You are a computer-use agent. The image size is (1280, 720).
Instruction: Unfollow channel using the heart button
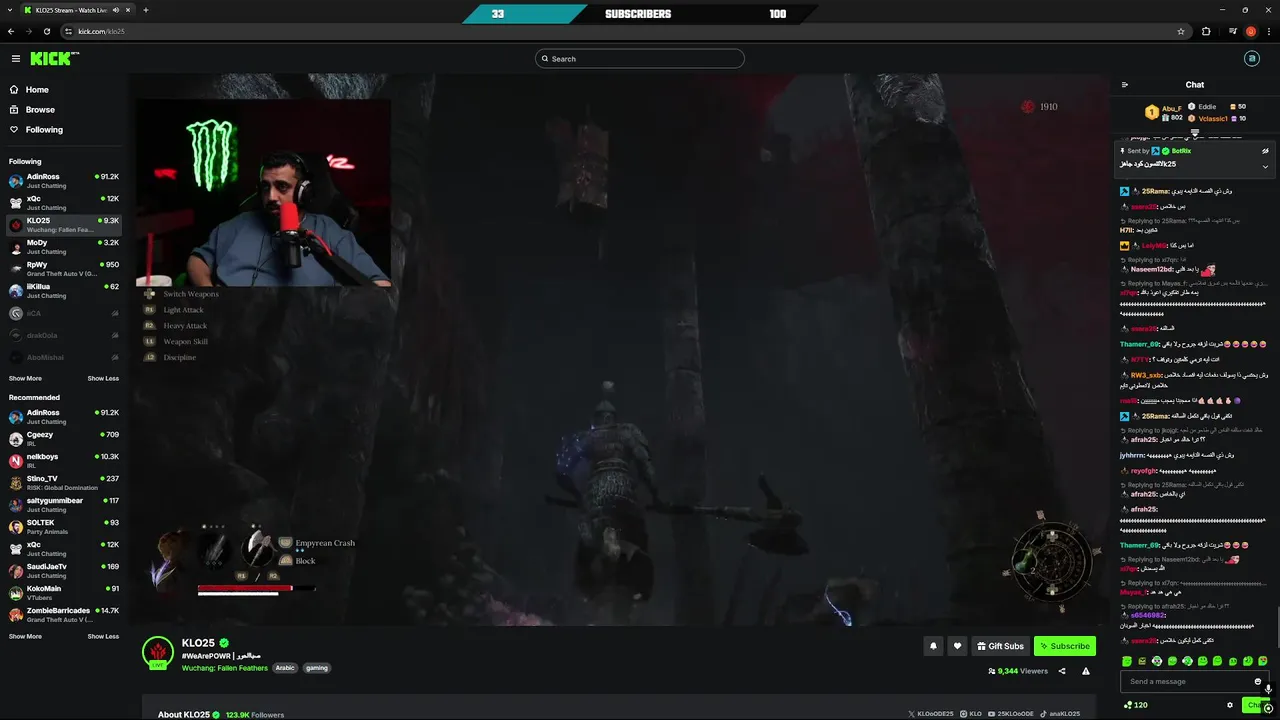(x=957, y=646)
